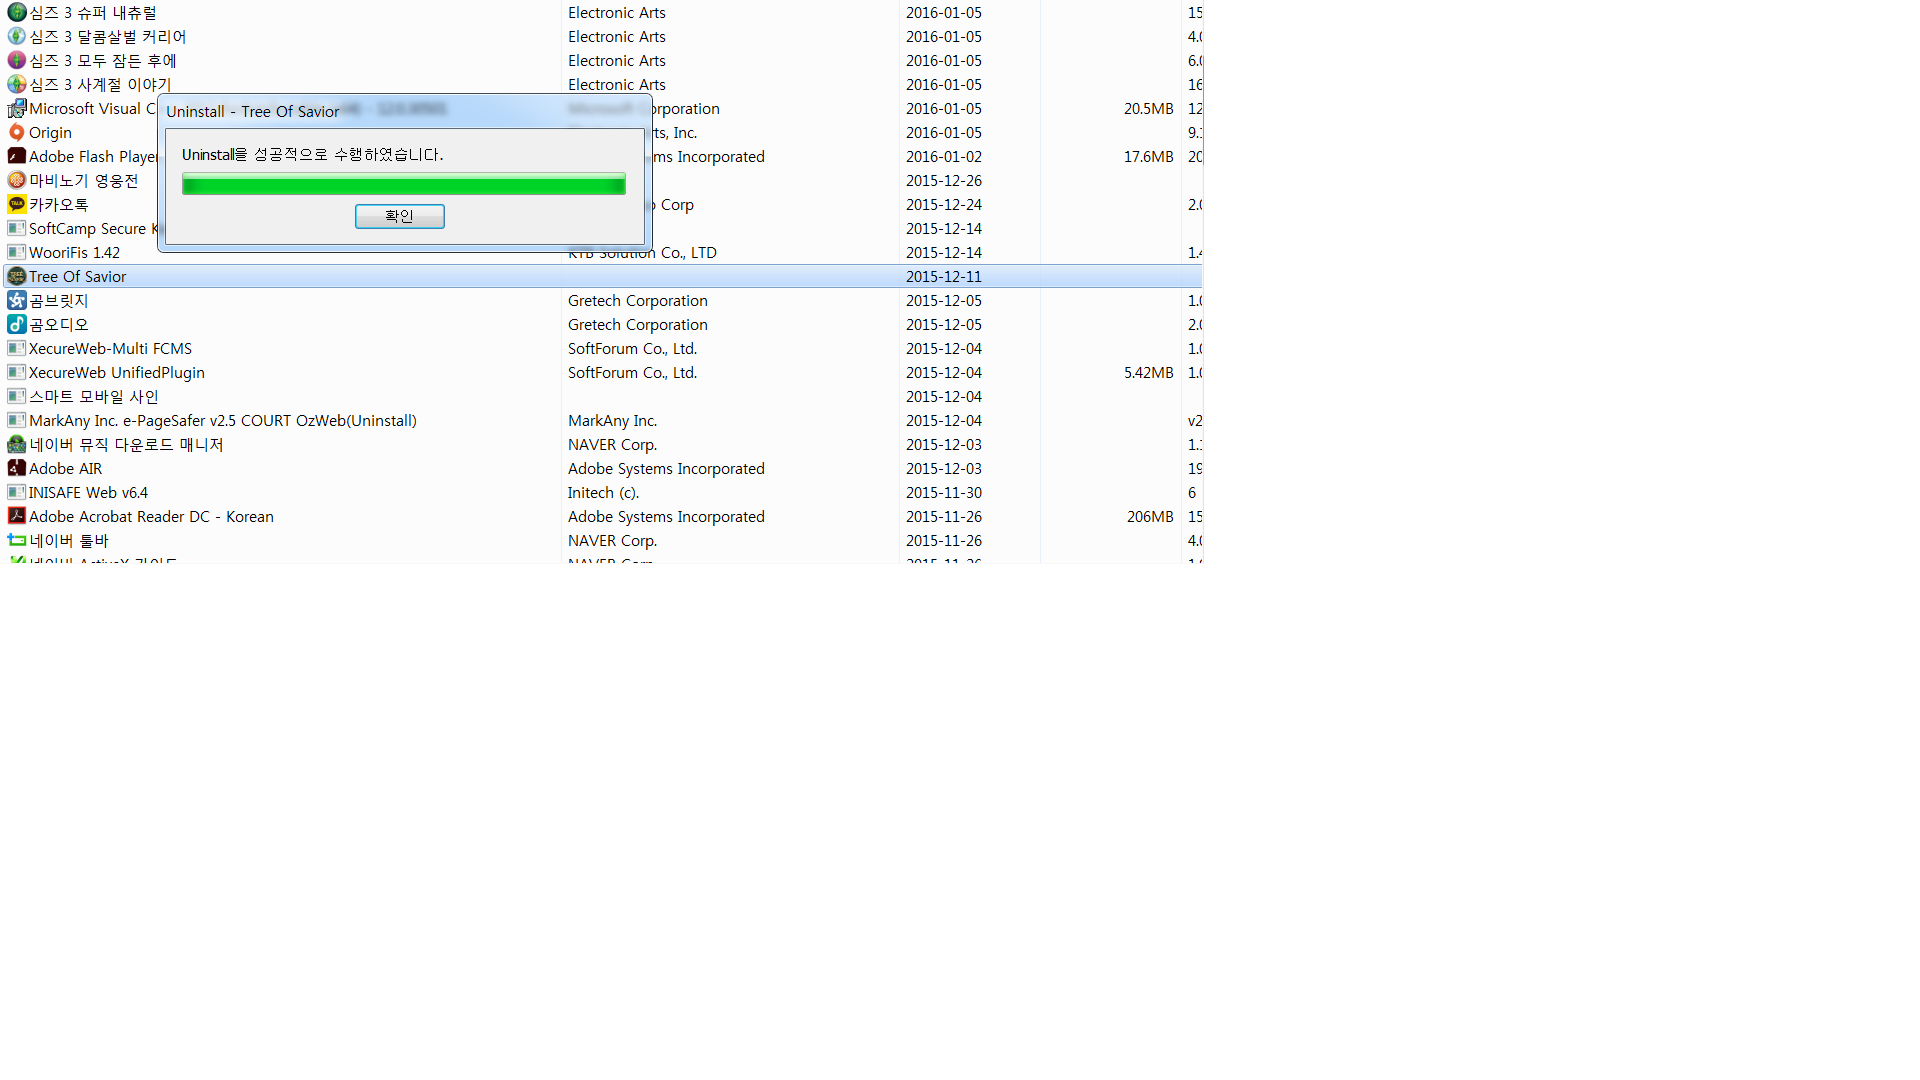Click the 2015-12-11 install date cell
Viewport: 1920px width, 1080px height.
click(944, 277)
